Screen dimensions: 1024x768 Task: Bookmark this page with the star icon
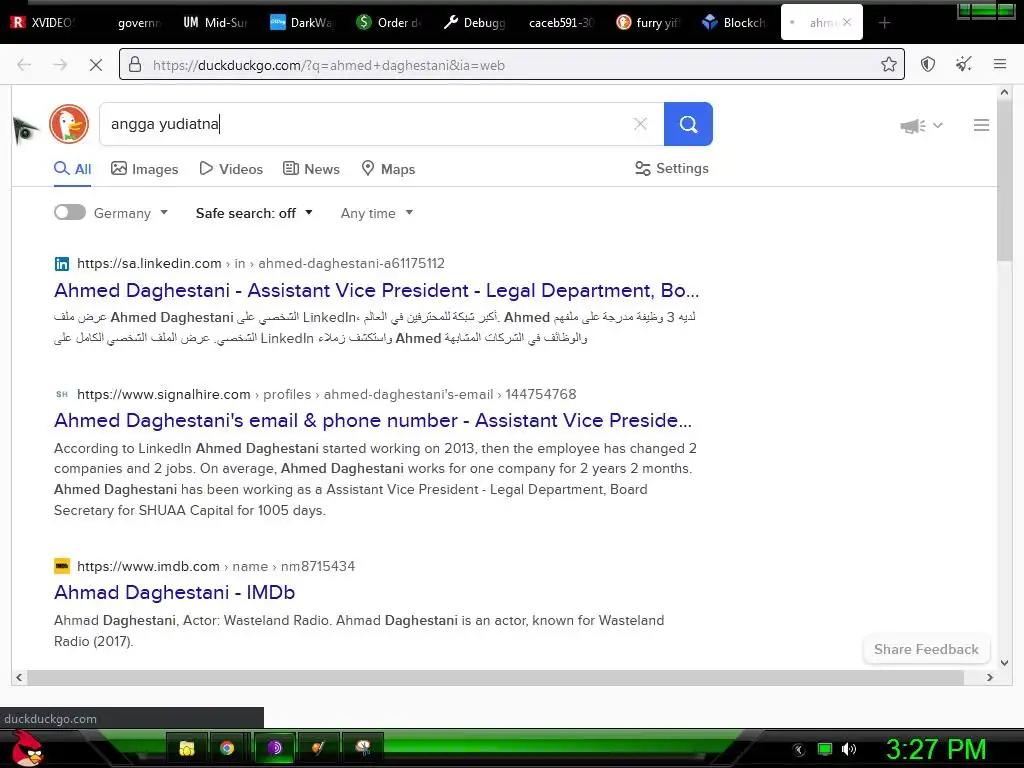[x=888, y=64]
